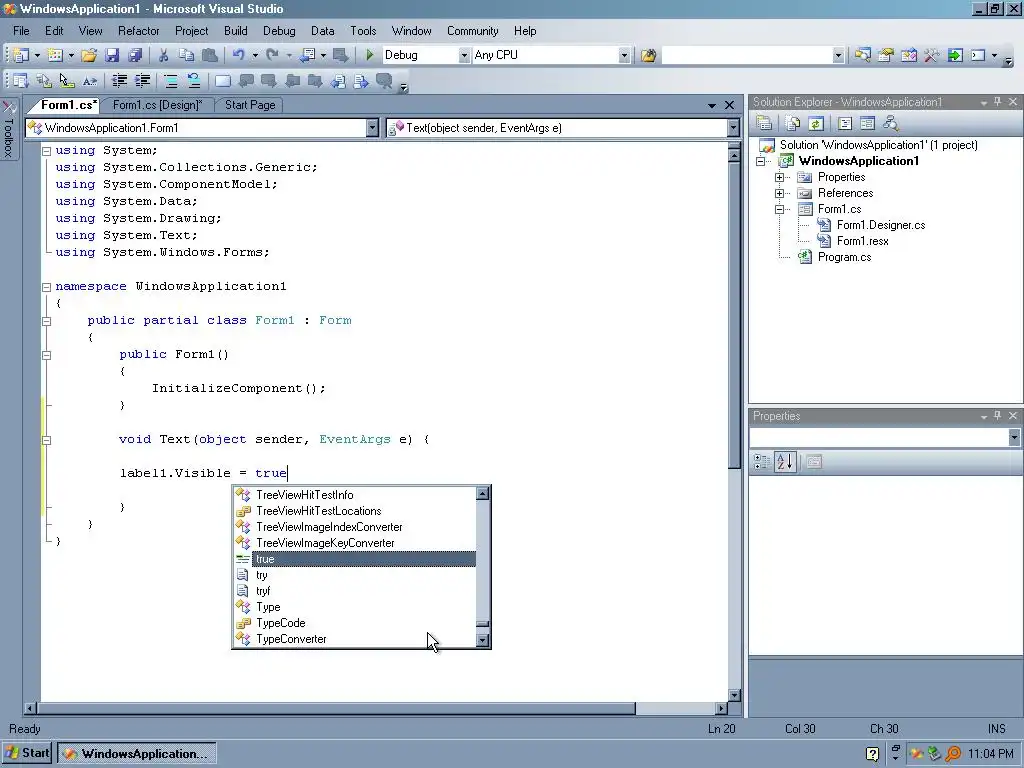Start debugging with the green play icon

(x=370, y=56)
